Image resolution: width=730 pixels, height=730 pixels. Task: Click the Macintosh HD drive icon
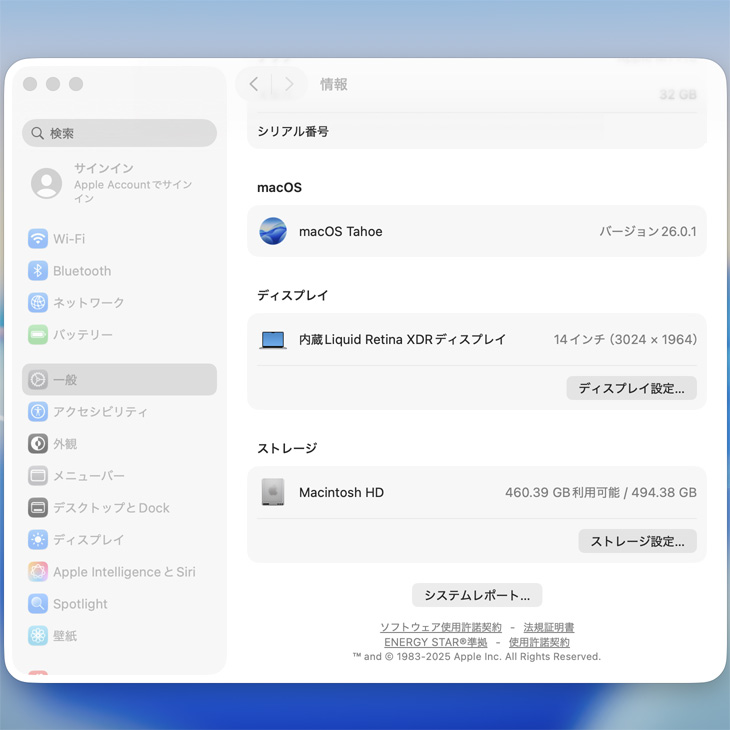point(273,492)
